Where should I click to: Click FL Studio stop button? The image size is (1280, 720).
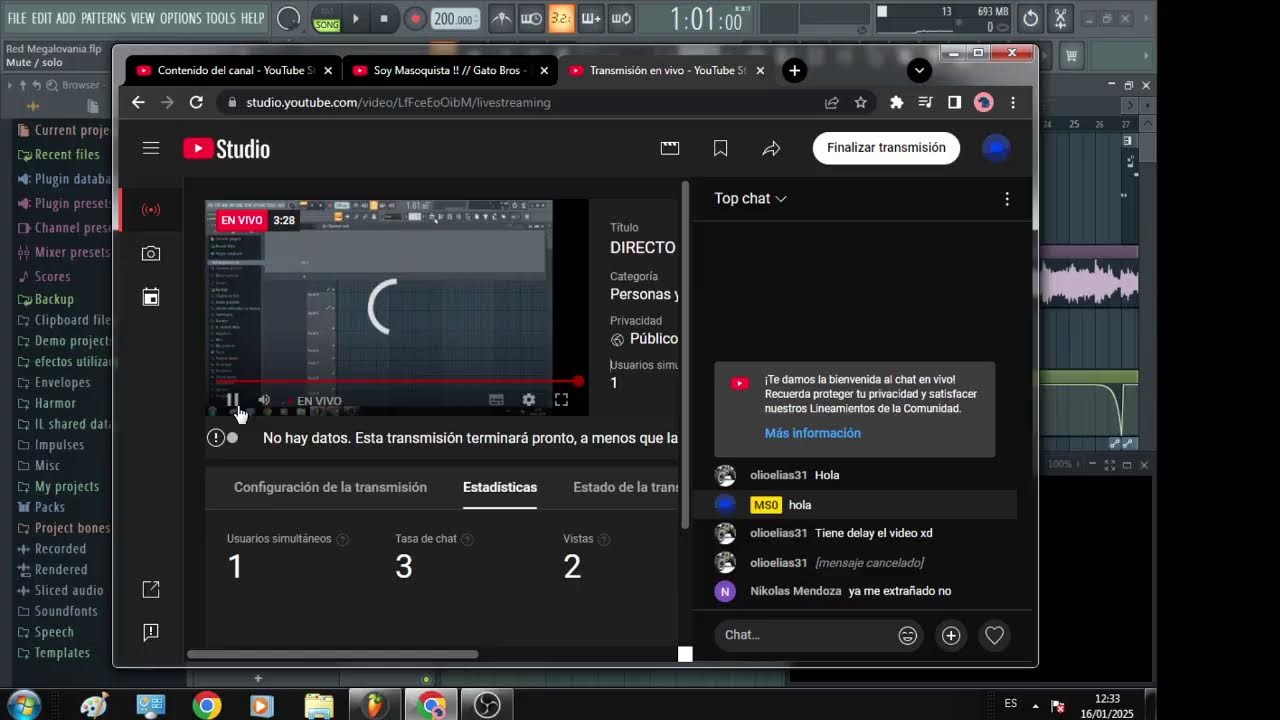[x=384, y=18]
